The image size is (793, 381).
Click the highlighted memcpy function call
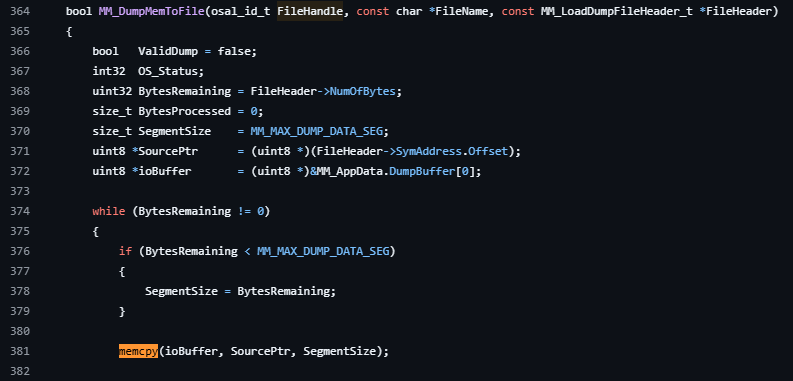coord(139,351)
